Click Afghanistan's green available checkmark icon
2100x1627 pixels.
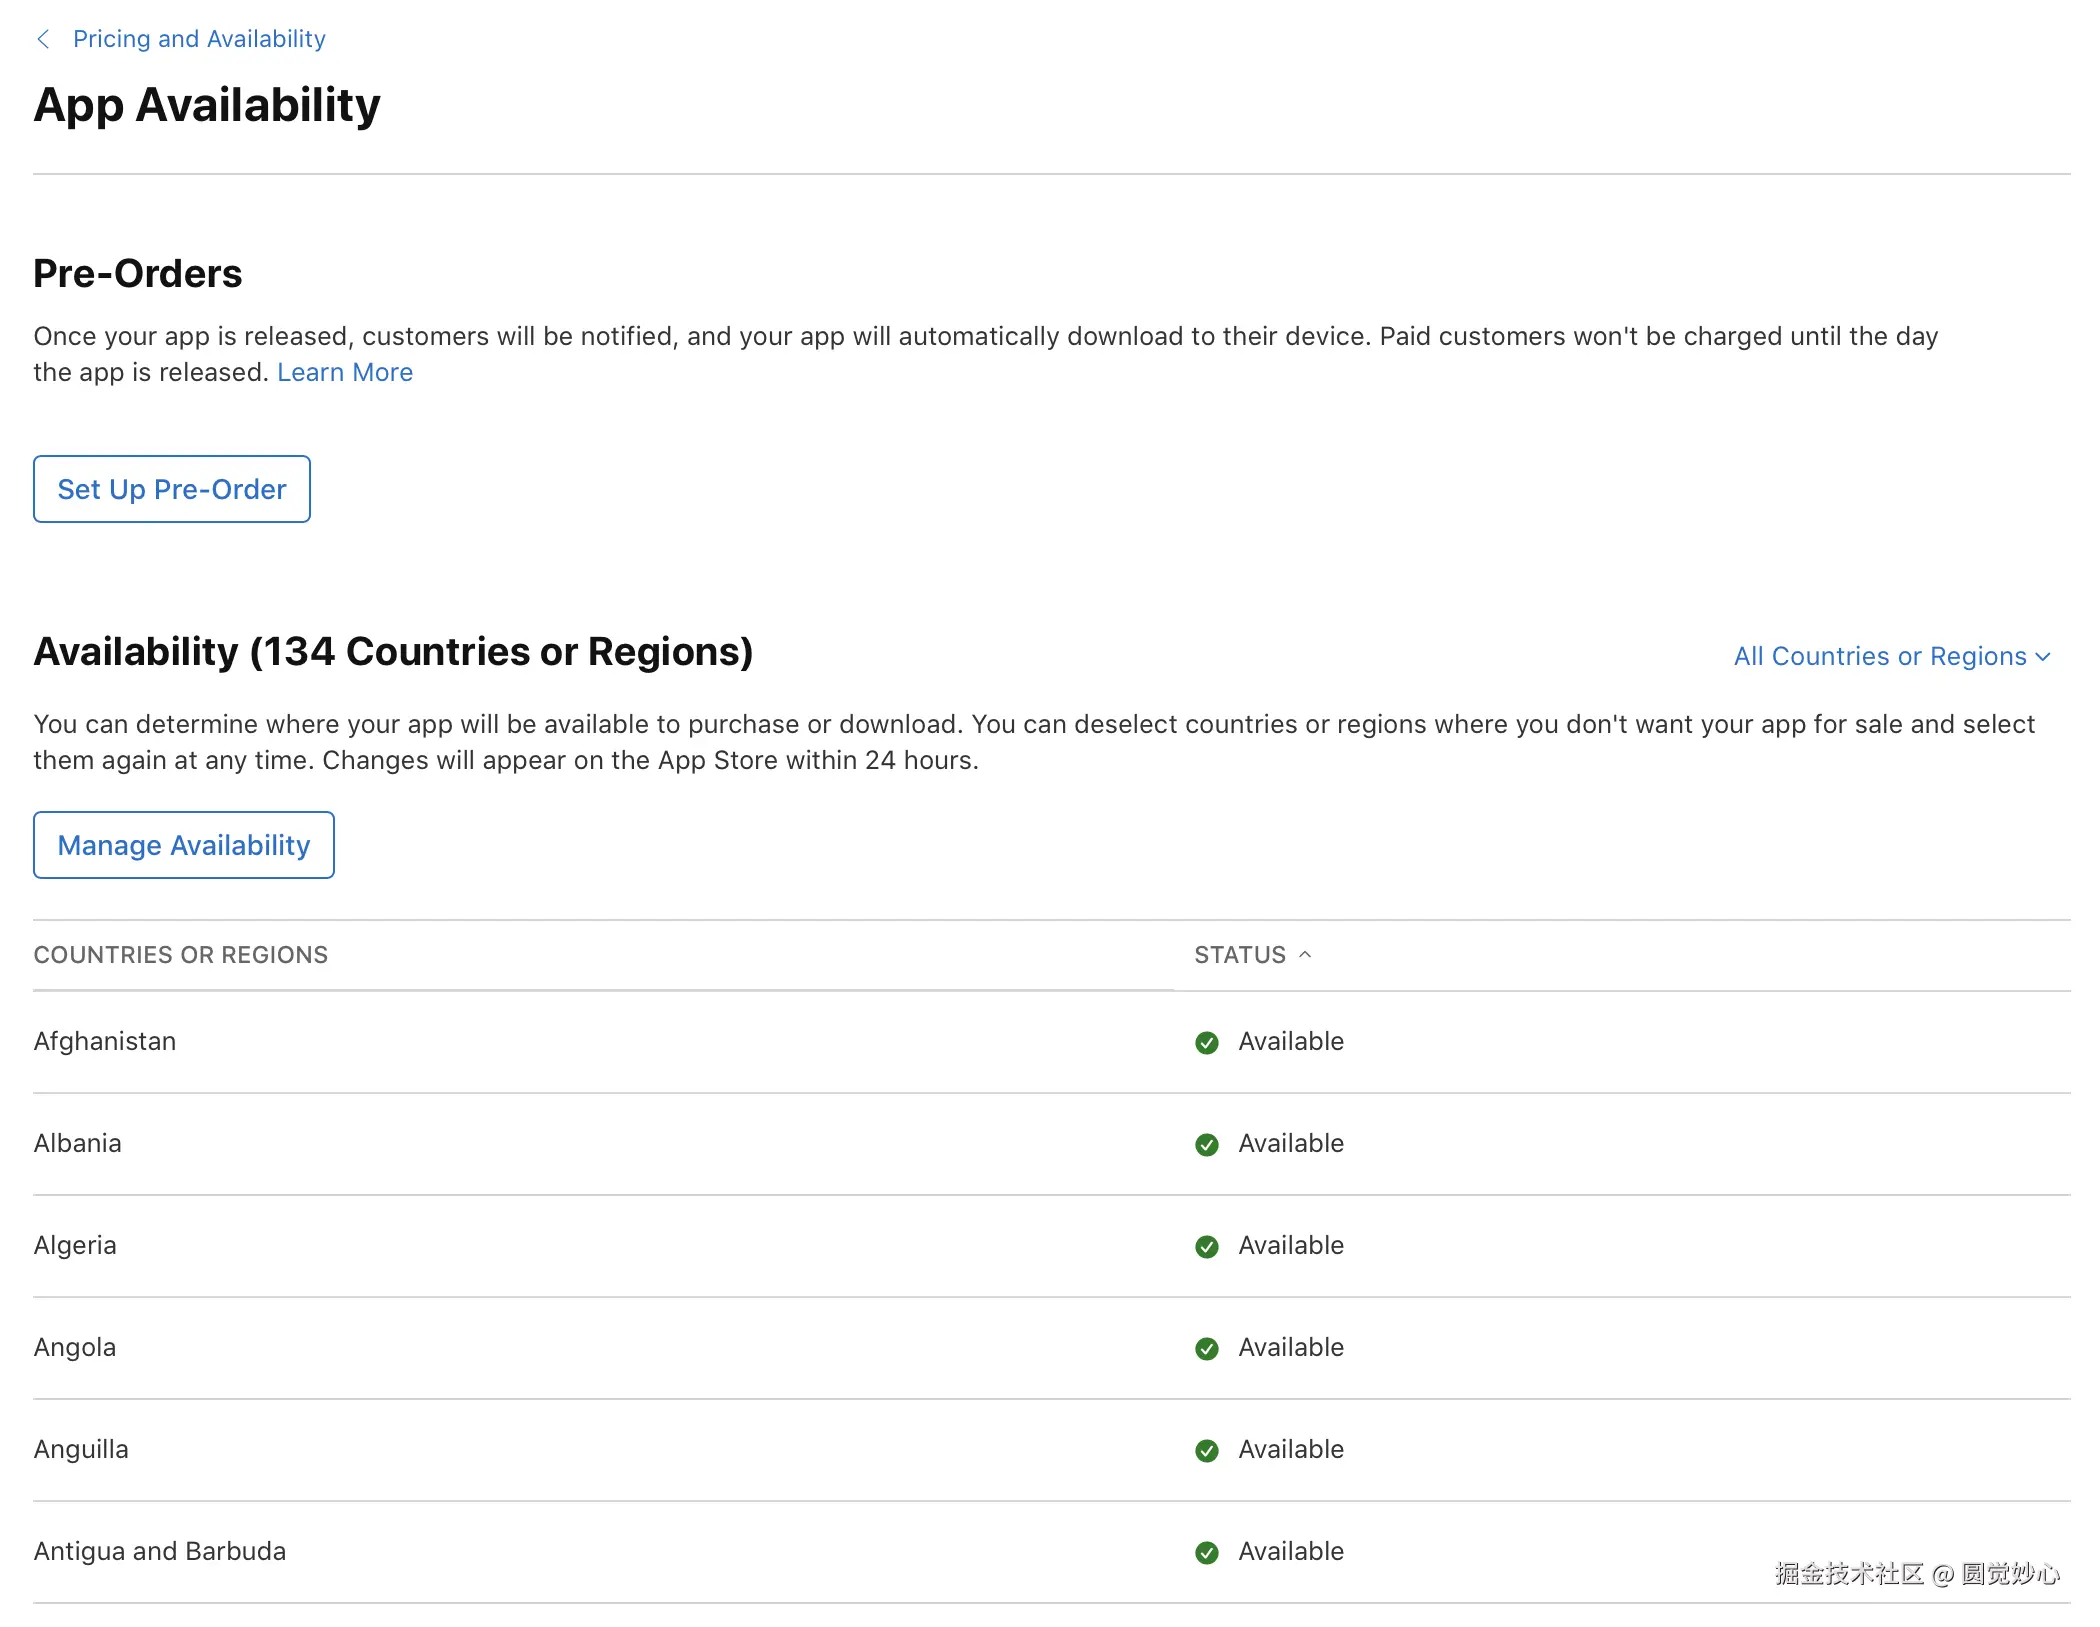1207,1043
